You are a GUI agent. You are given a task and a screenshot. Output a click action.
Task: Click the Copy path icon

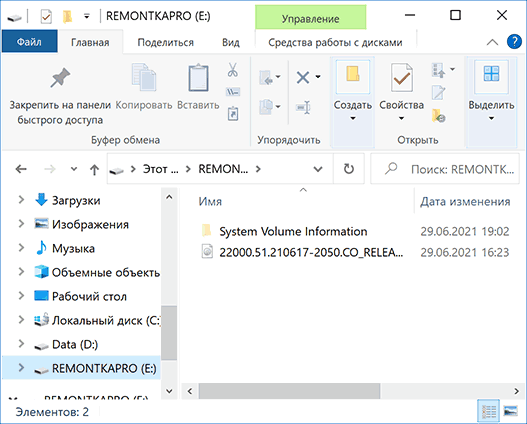[x=233, y=91]
